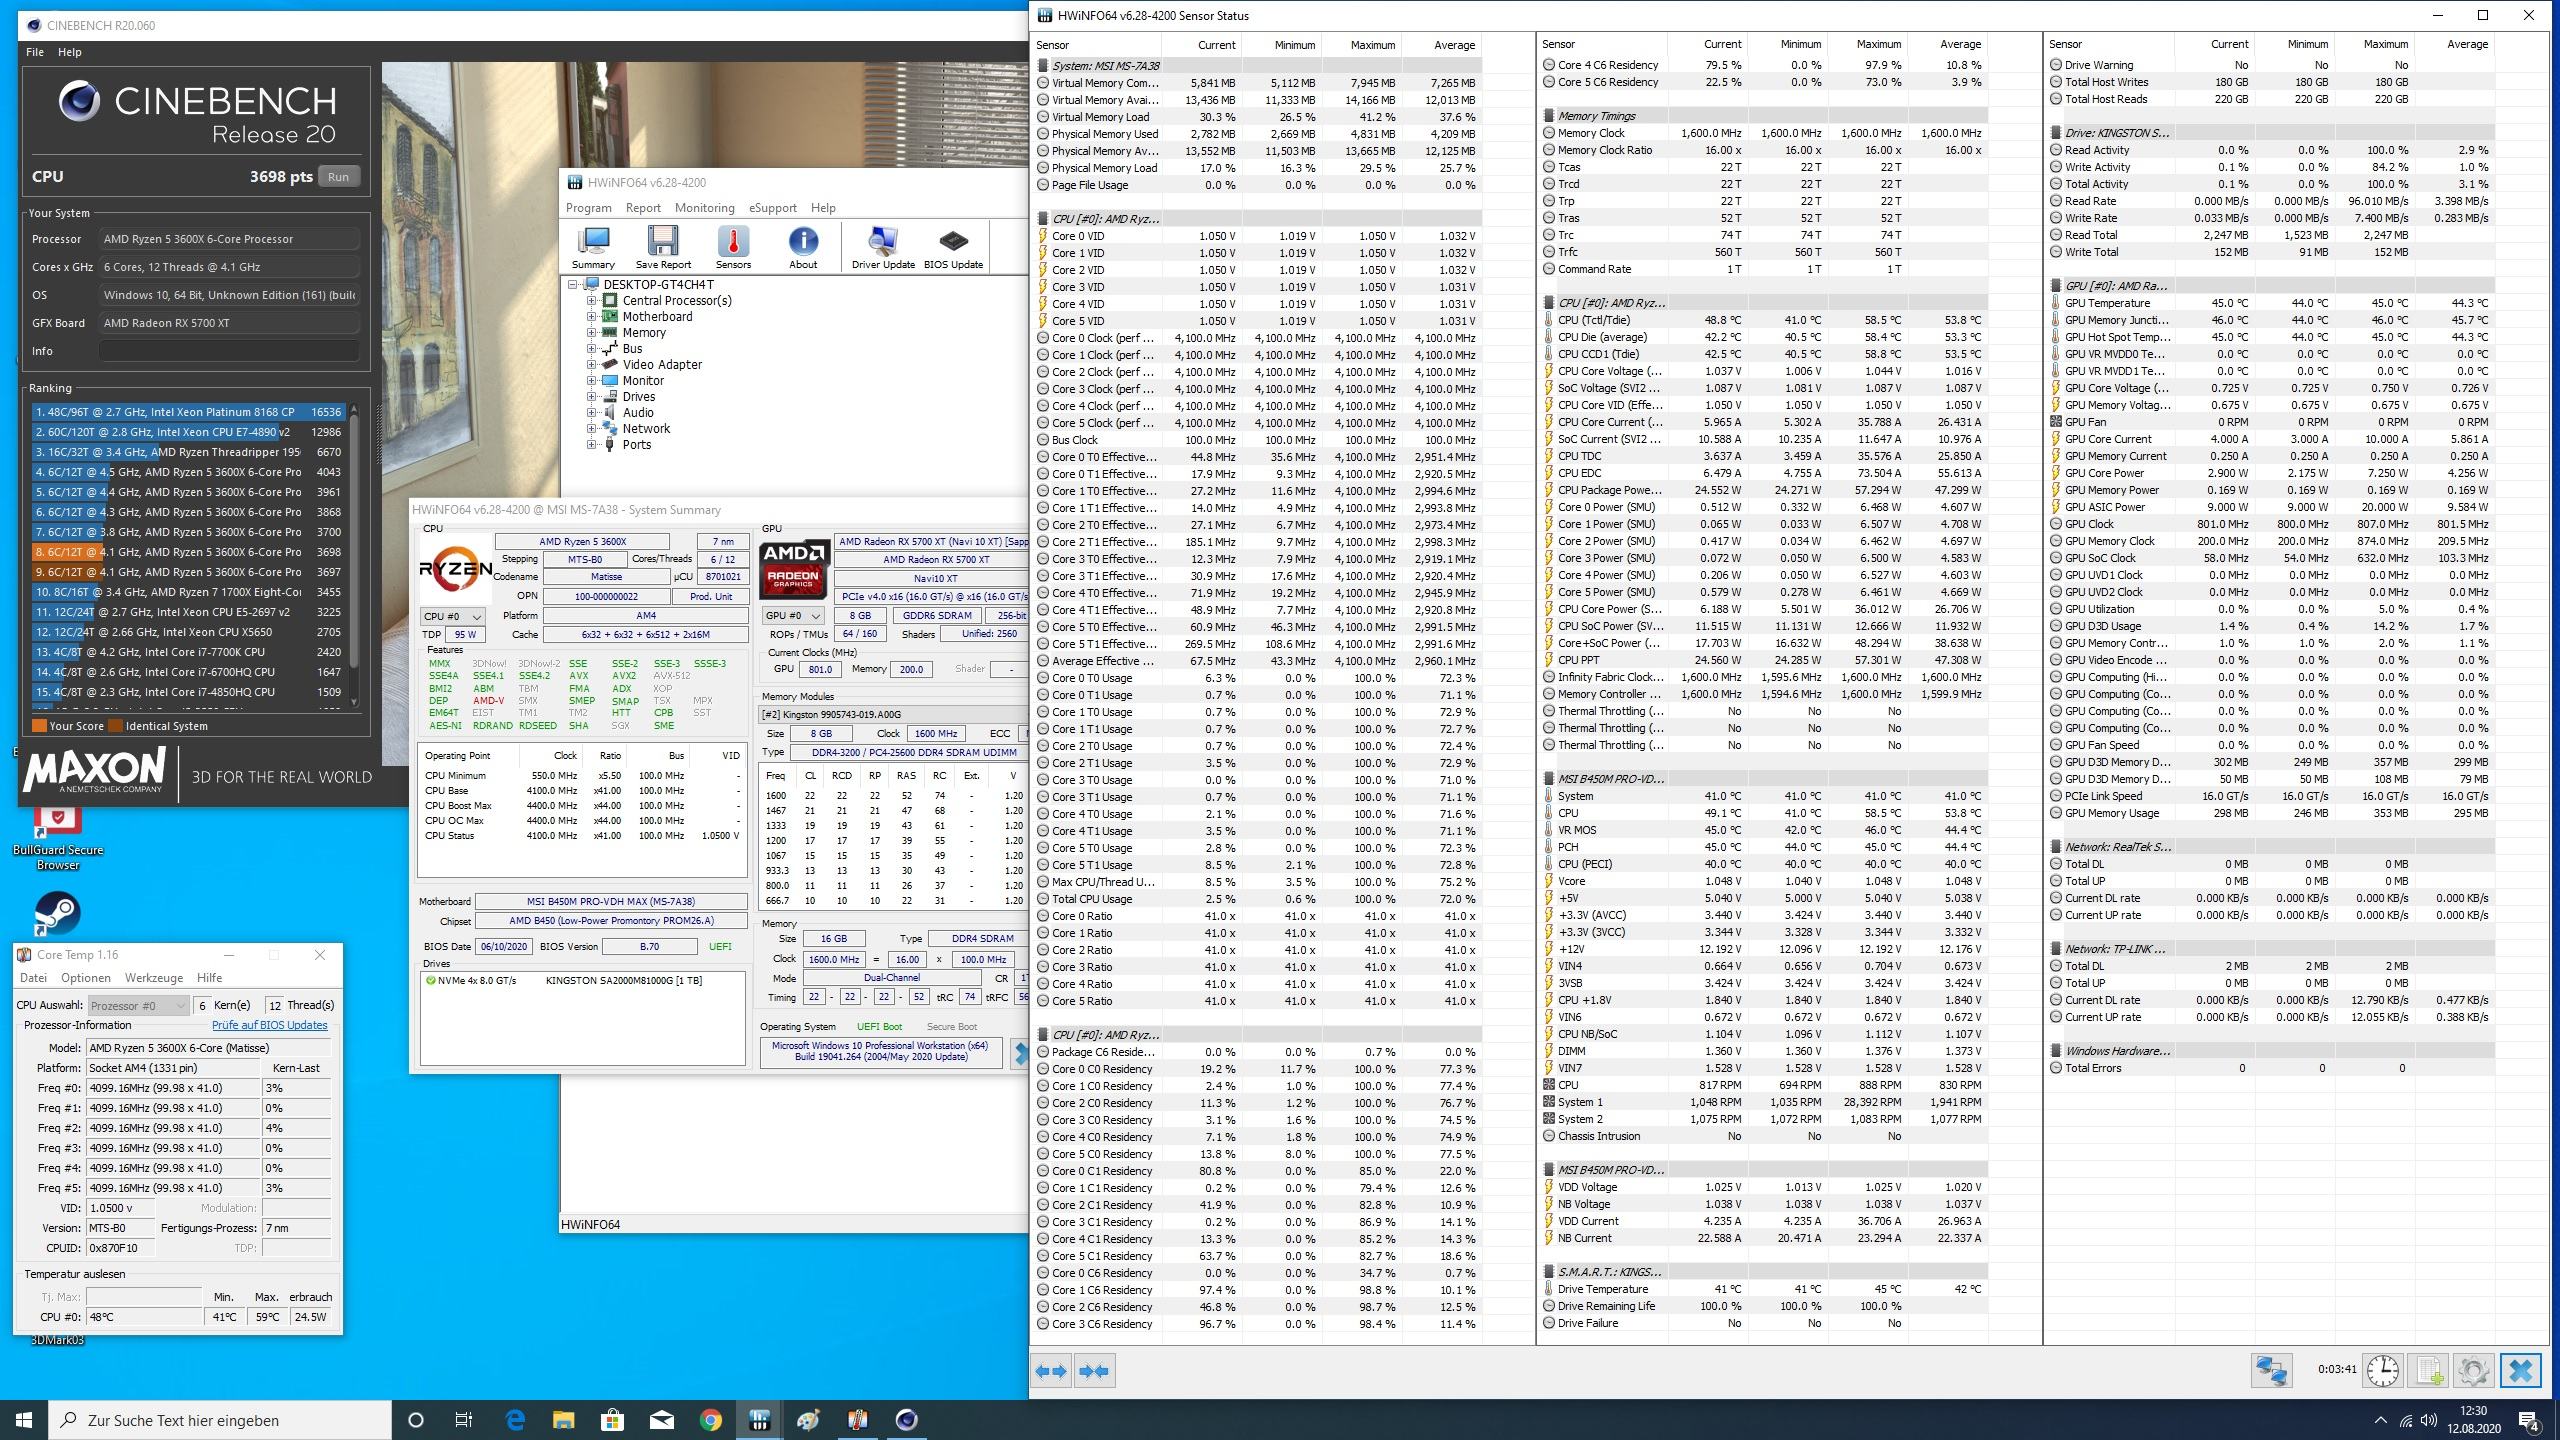Maximize the HWiNFO64 Sensor Status window
This screenshot has width=2560, height=1440.
click(2483, 15)
